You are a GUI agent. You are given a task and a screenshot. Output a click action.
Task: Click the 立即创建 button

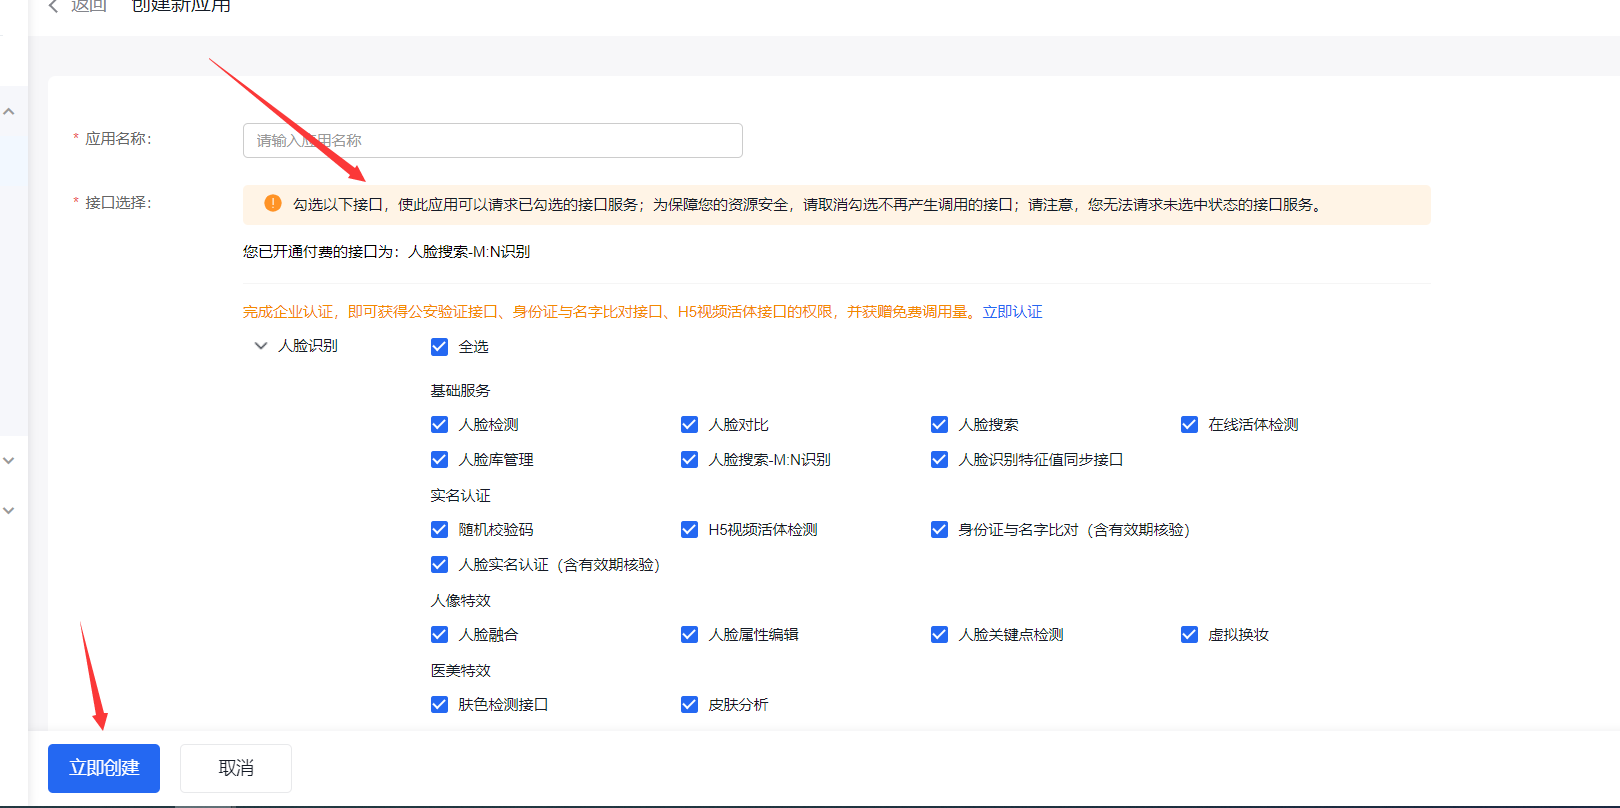(x=104, y=768)
